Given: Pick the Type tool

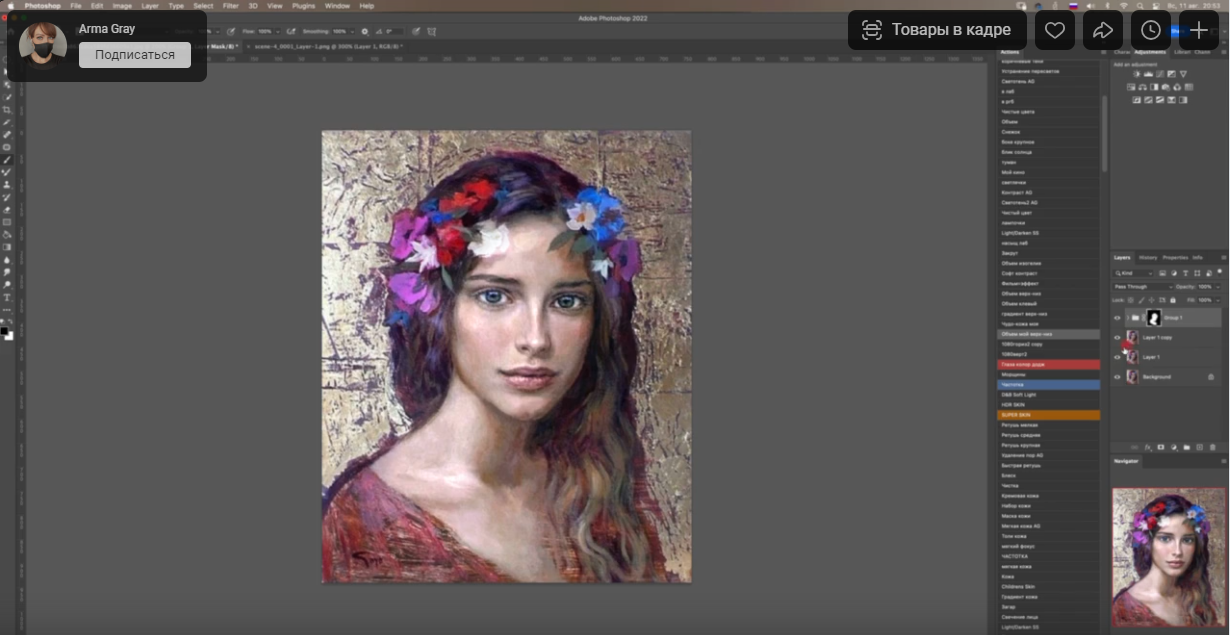Looking at the screenshot, I should click(x=7, y=297).
